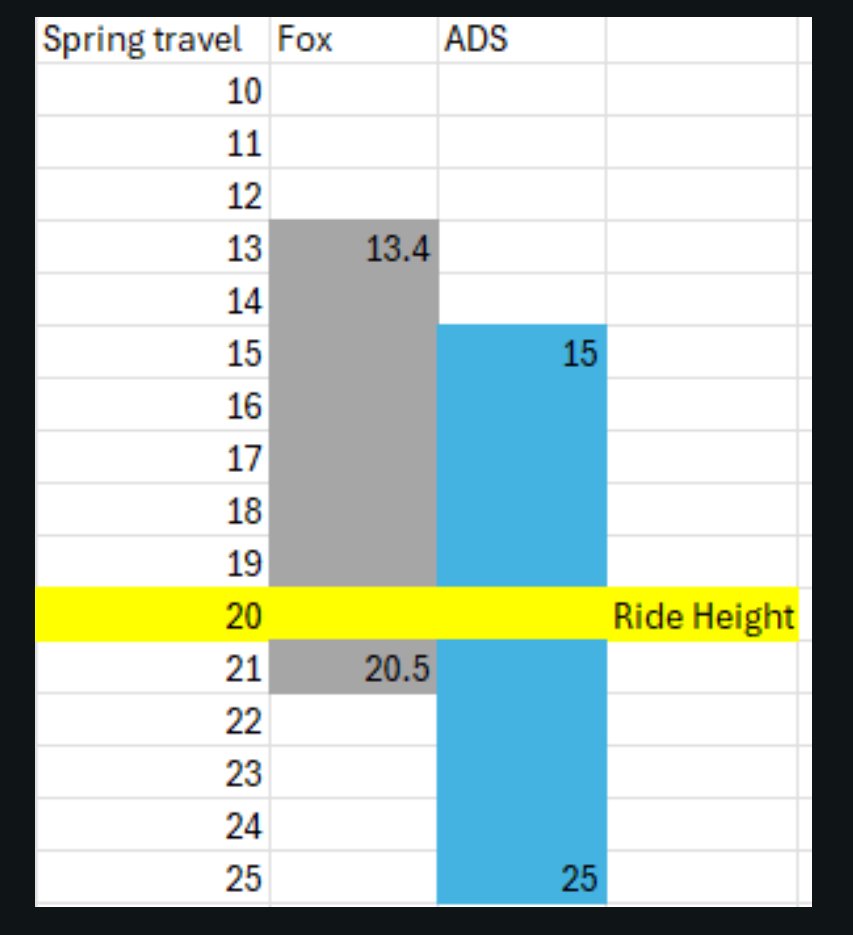Click the Spring travel cell with 25
Viewport: 853px width, 935px height.
click(153, 878)
